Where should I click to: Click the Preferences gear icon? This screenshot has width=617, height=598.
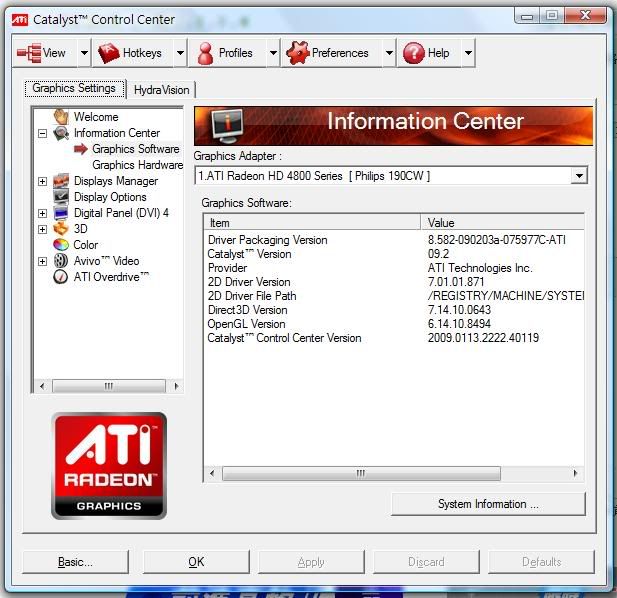click(297, 53)
